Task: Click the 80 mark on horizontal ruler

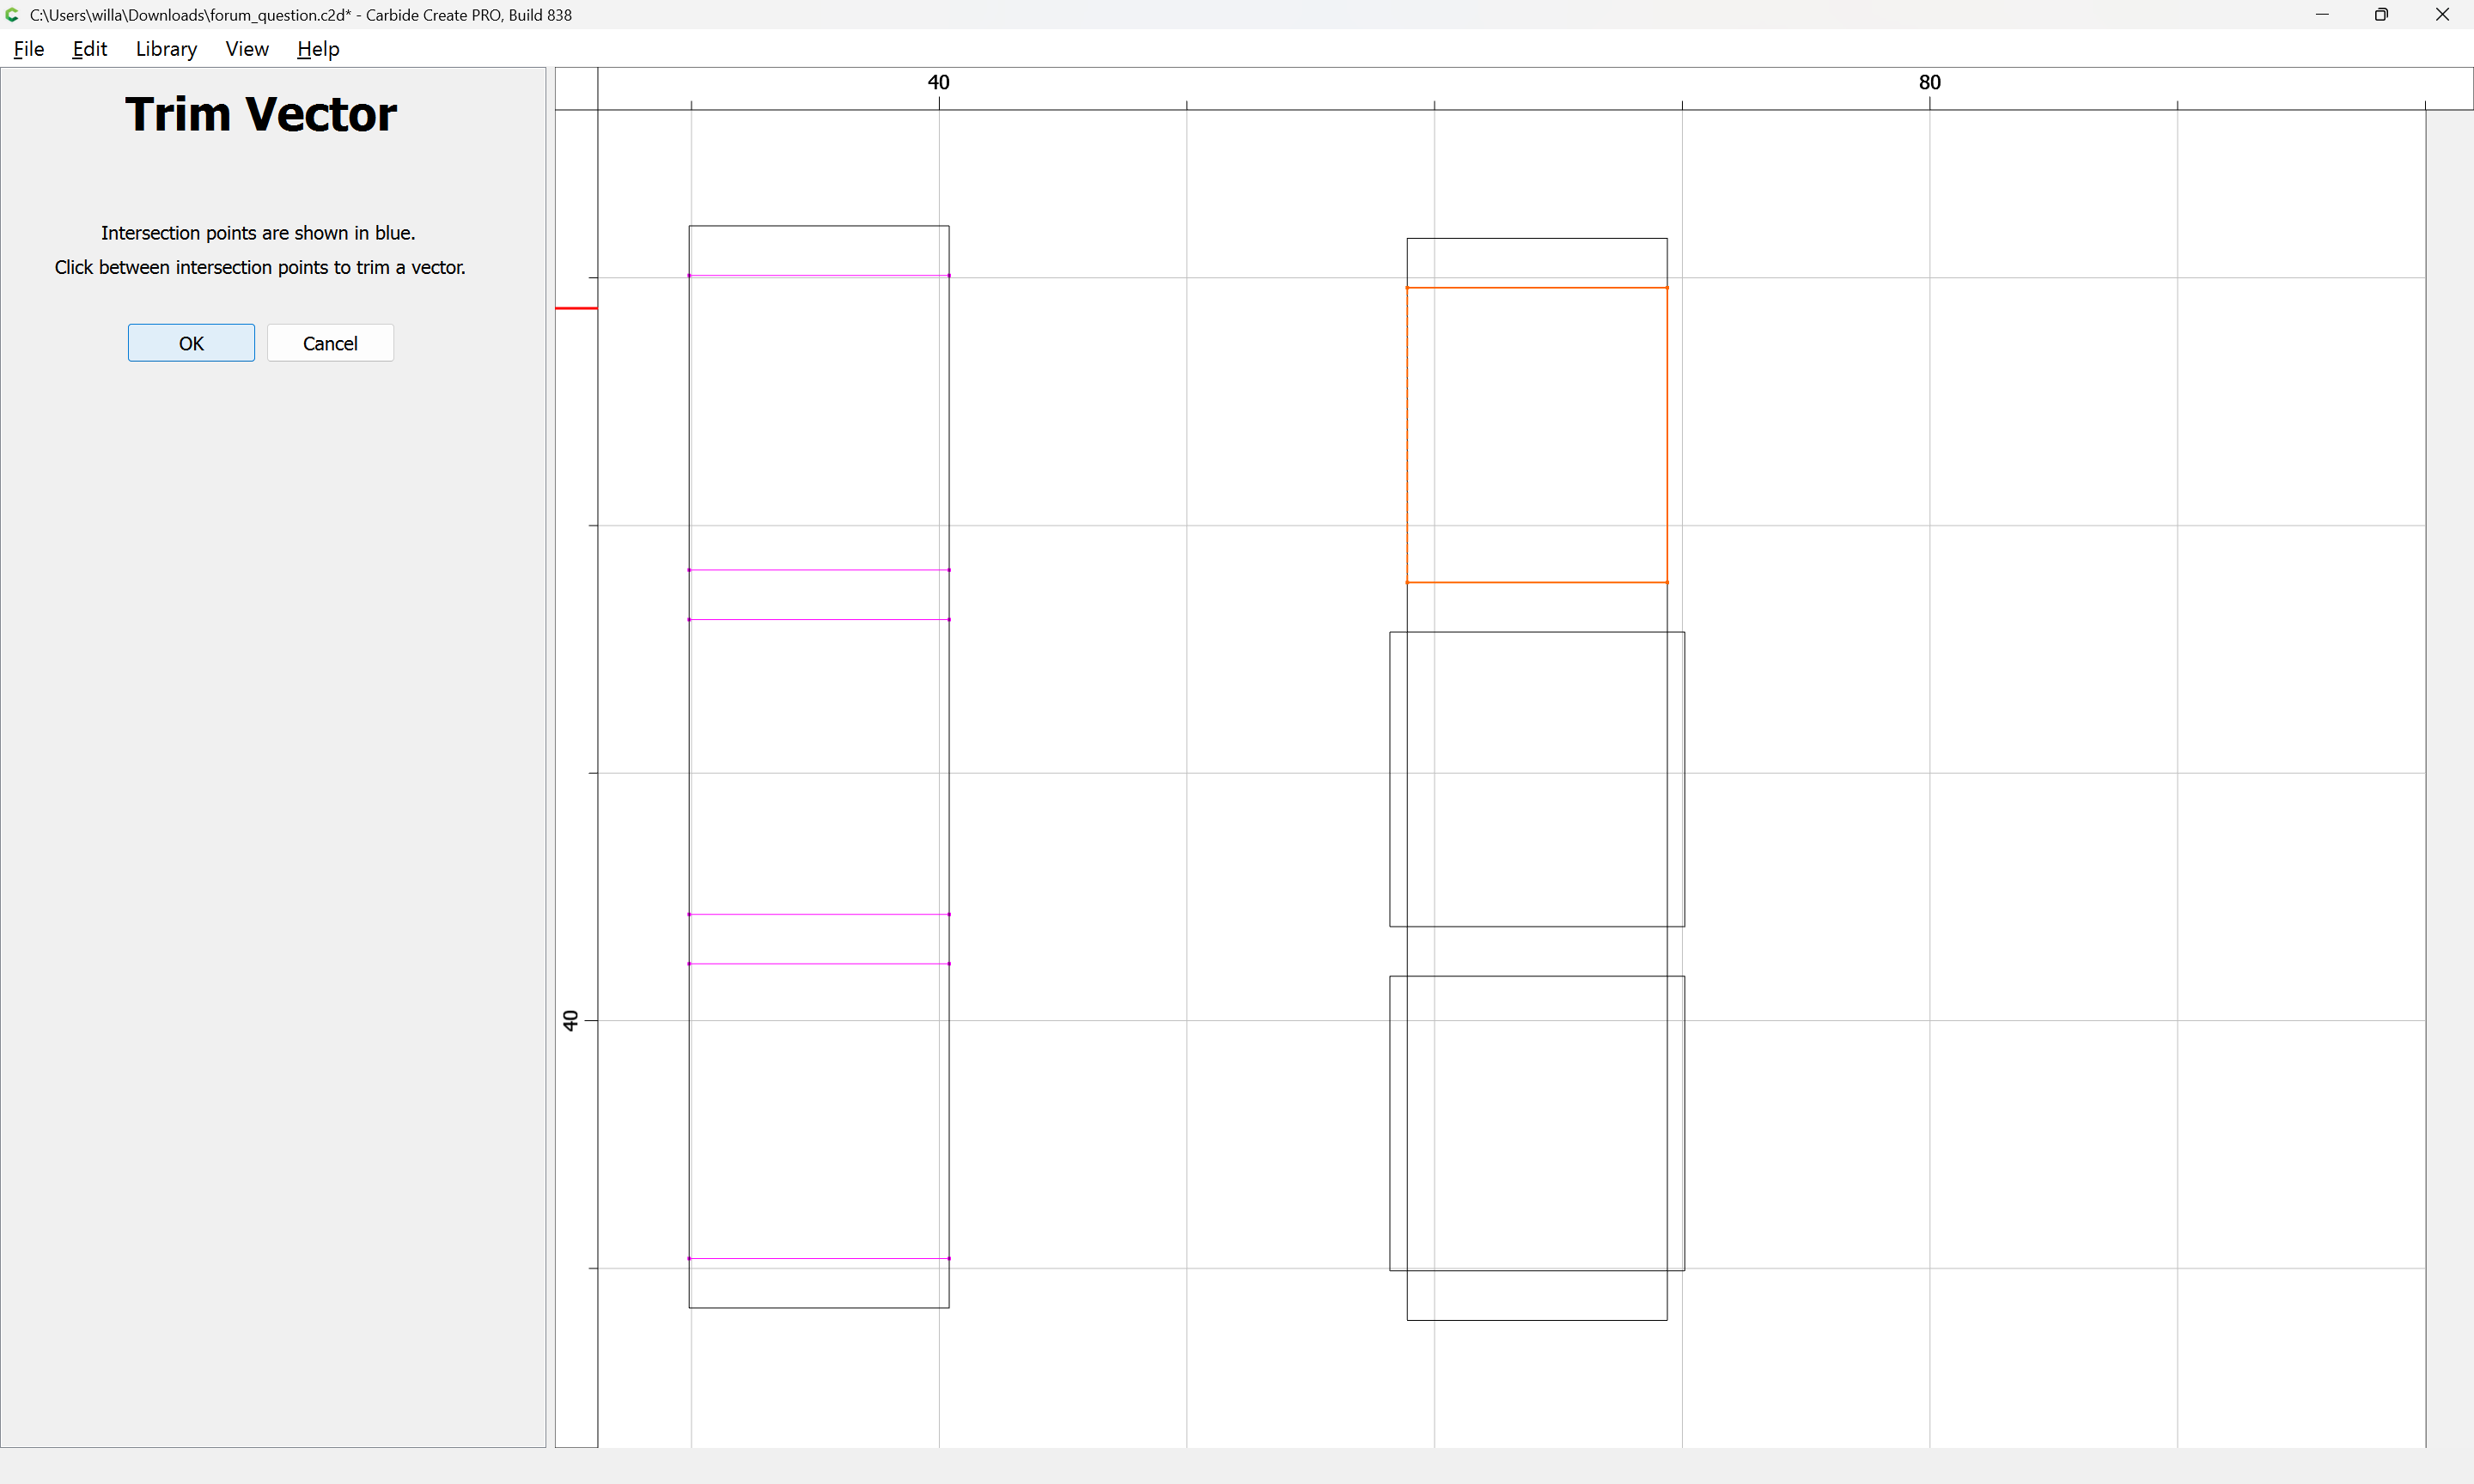Action: click(1929, 83)
